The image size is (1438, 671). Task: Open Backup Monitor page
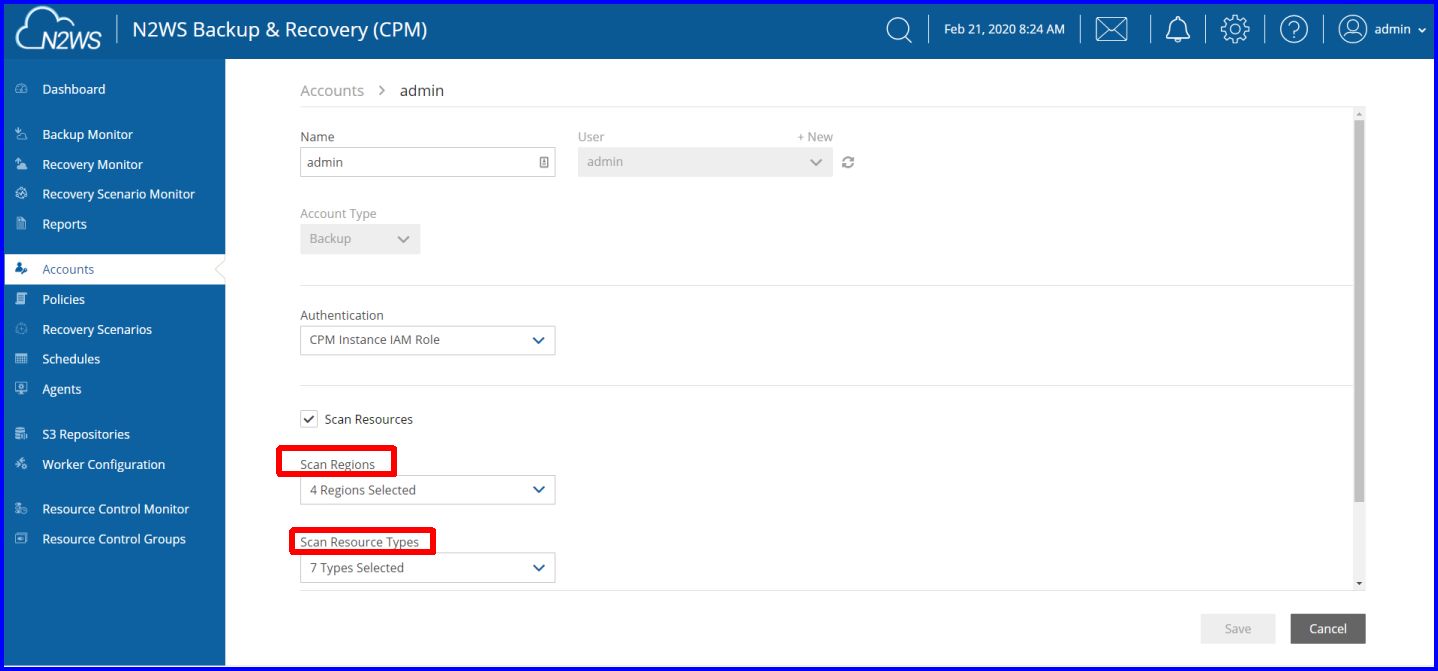(x=87, y=134)
